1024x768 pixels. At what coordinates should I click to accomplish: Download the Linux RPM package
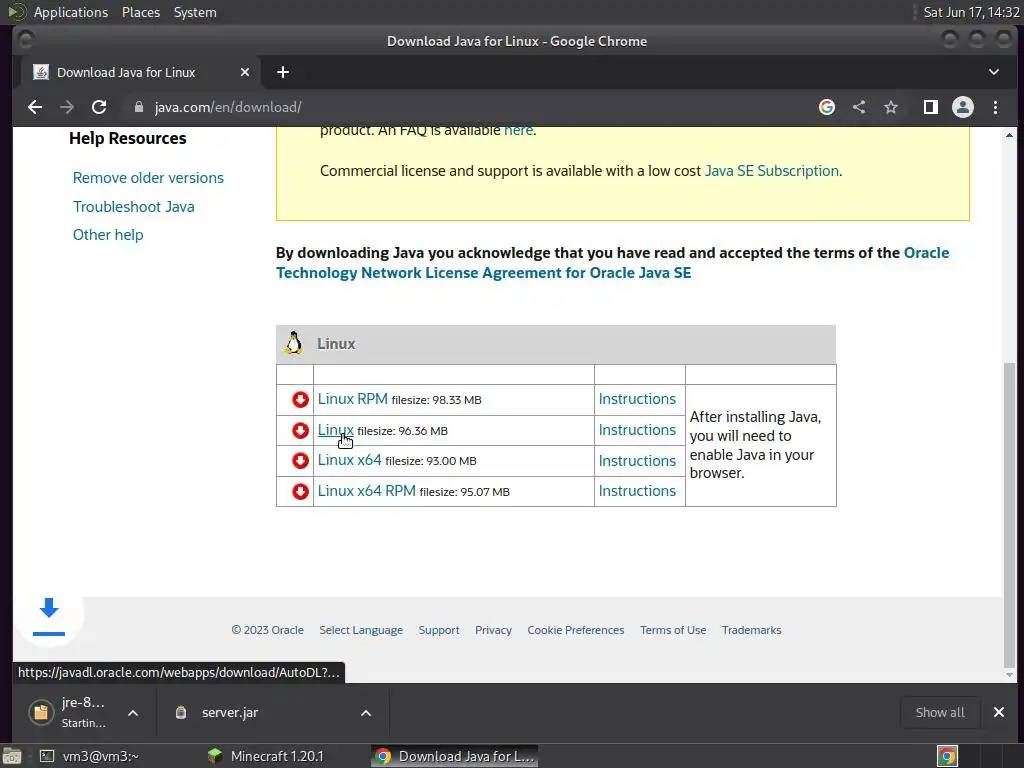(x=353, y=398)
